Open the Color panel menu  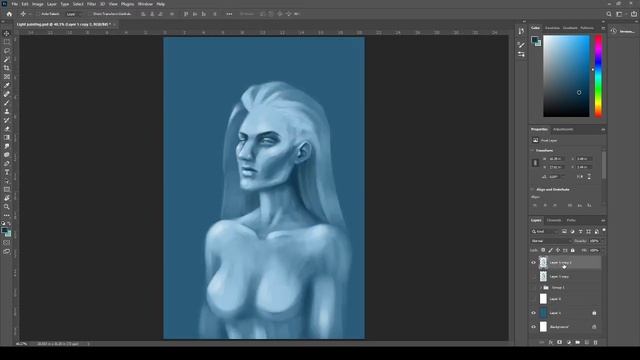pyautogui.click(x=603, y=28)
